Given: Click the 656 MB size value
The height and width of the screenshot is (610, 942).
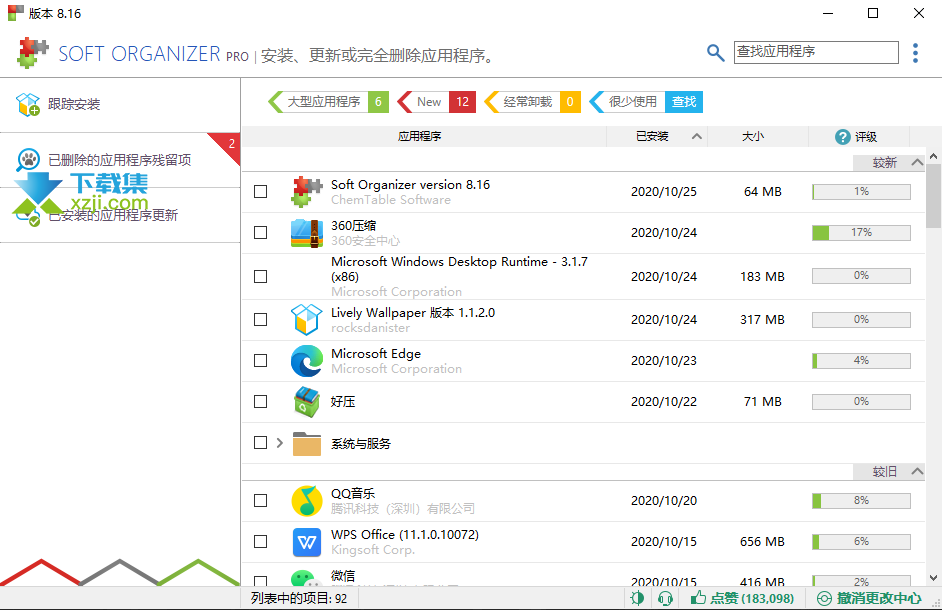Looking at the screenshot, I should pos(762,542).
